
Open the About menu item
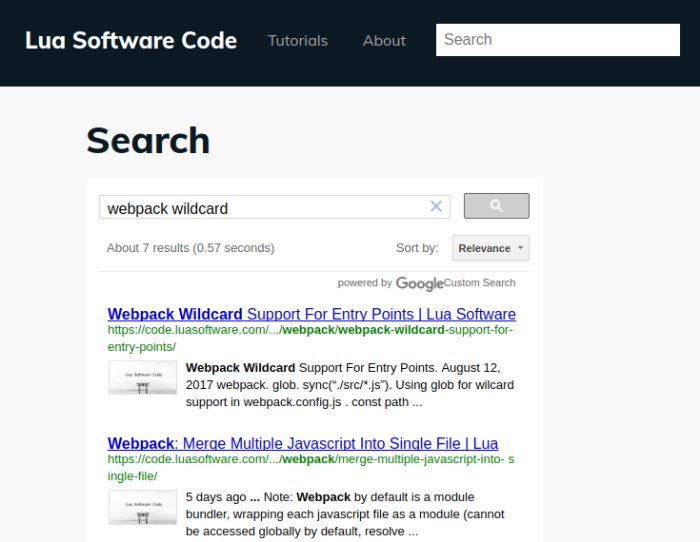point(384,41)
